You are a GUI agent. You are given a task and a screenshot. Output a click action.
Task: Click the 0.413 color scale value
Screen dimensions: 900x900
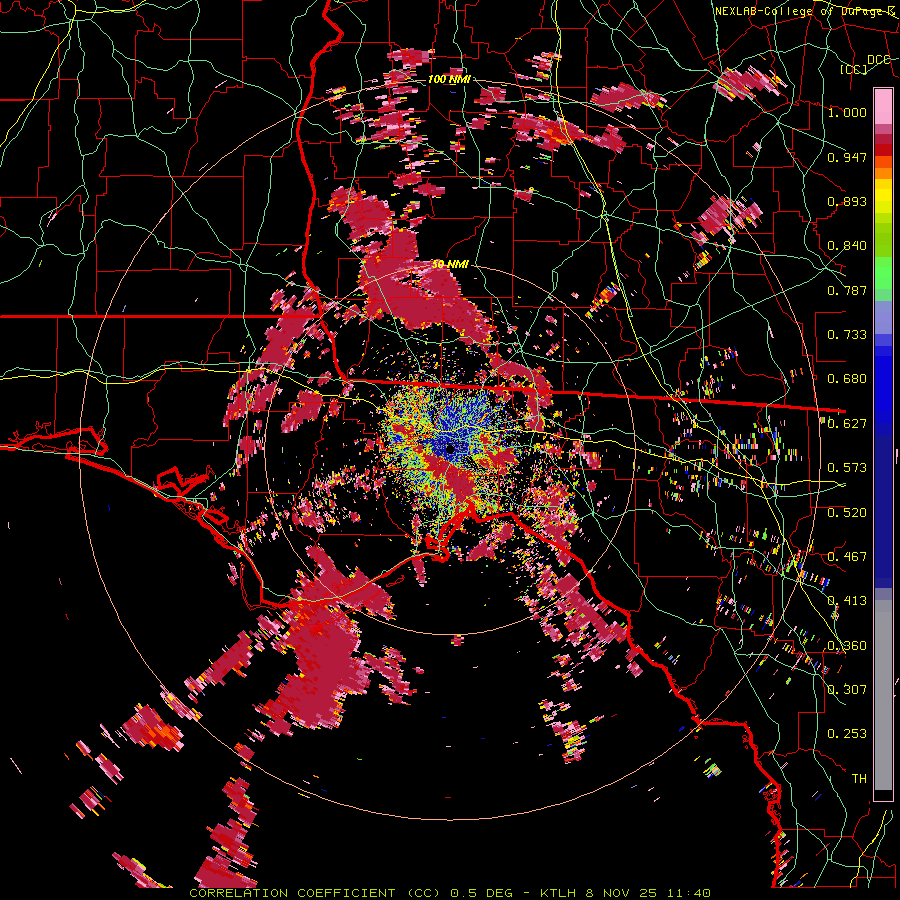tap(847, 601)
